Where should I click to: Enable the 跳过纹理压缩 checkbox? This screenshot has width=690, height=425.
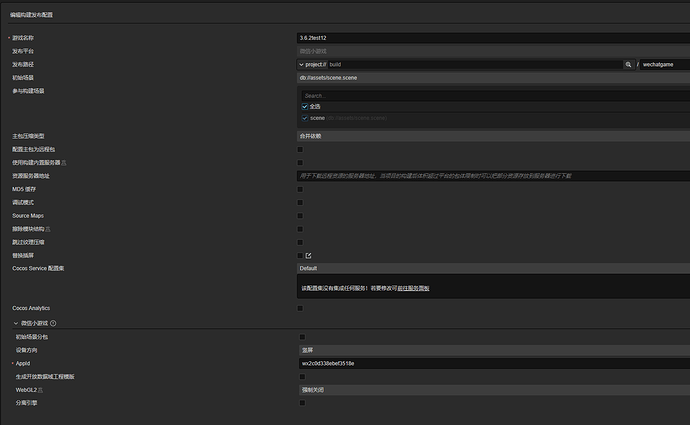coord(300,242)
